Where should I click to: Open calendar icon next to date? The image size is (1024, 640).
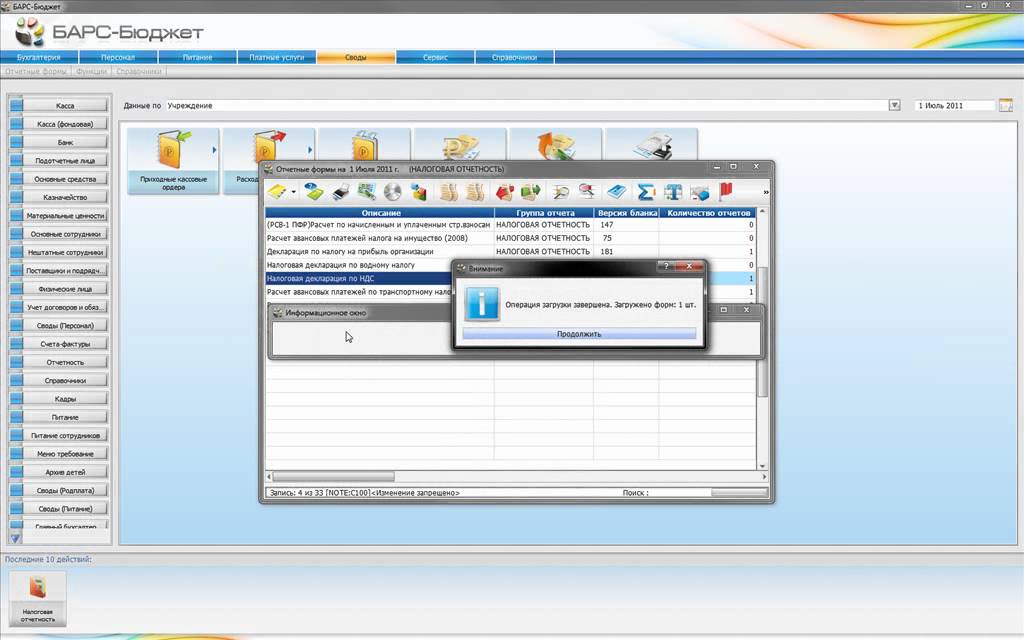click(x=1006, y=105)
